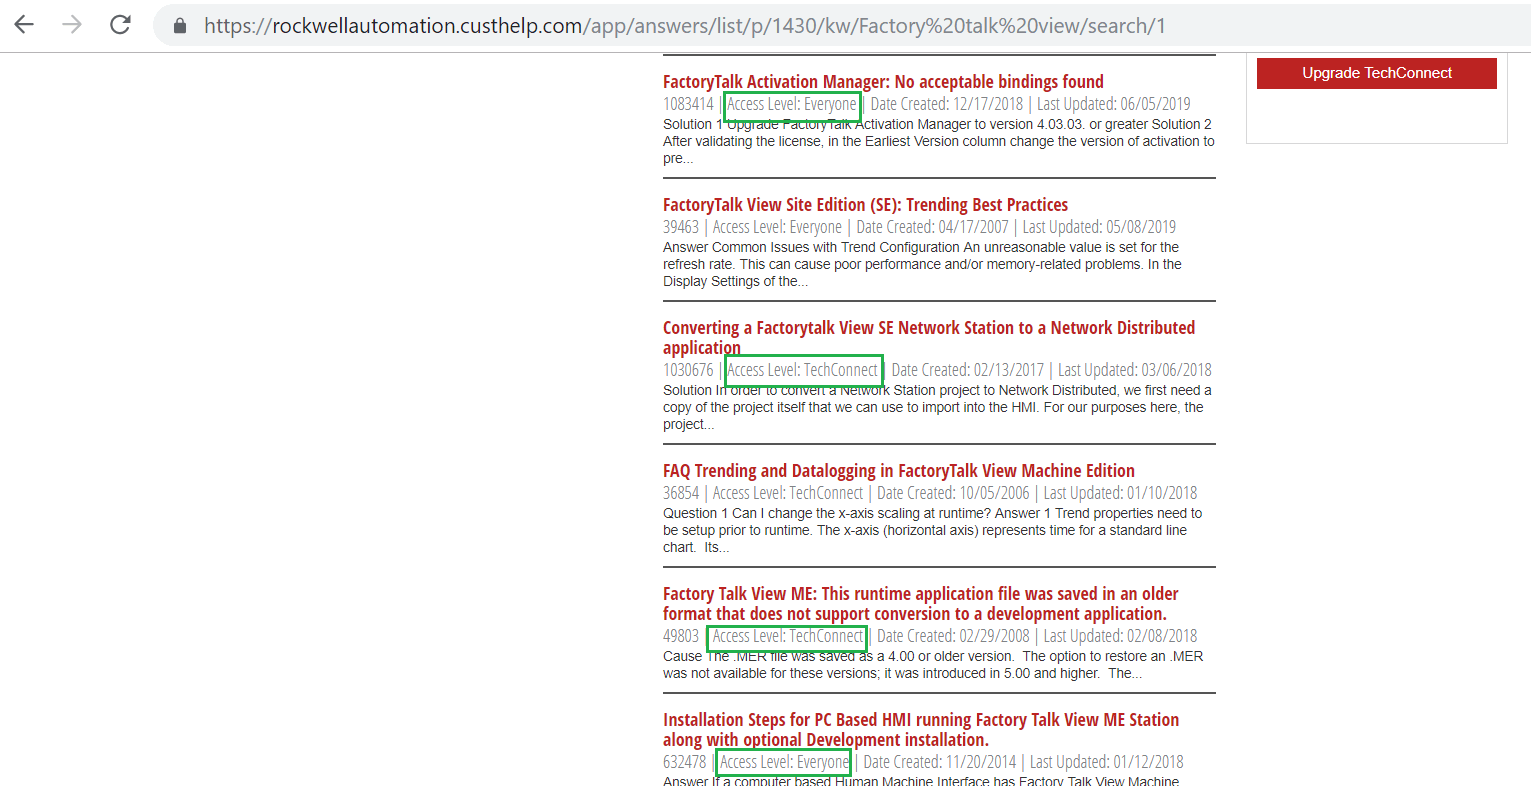
Task: Open FAQ Trending and Datalogging article
Action: 898,471
